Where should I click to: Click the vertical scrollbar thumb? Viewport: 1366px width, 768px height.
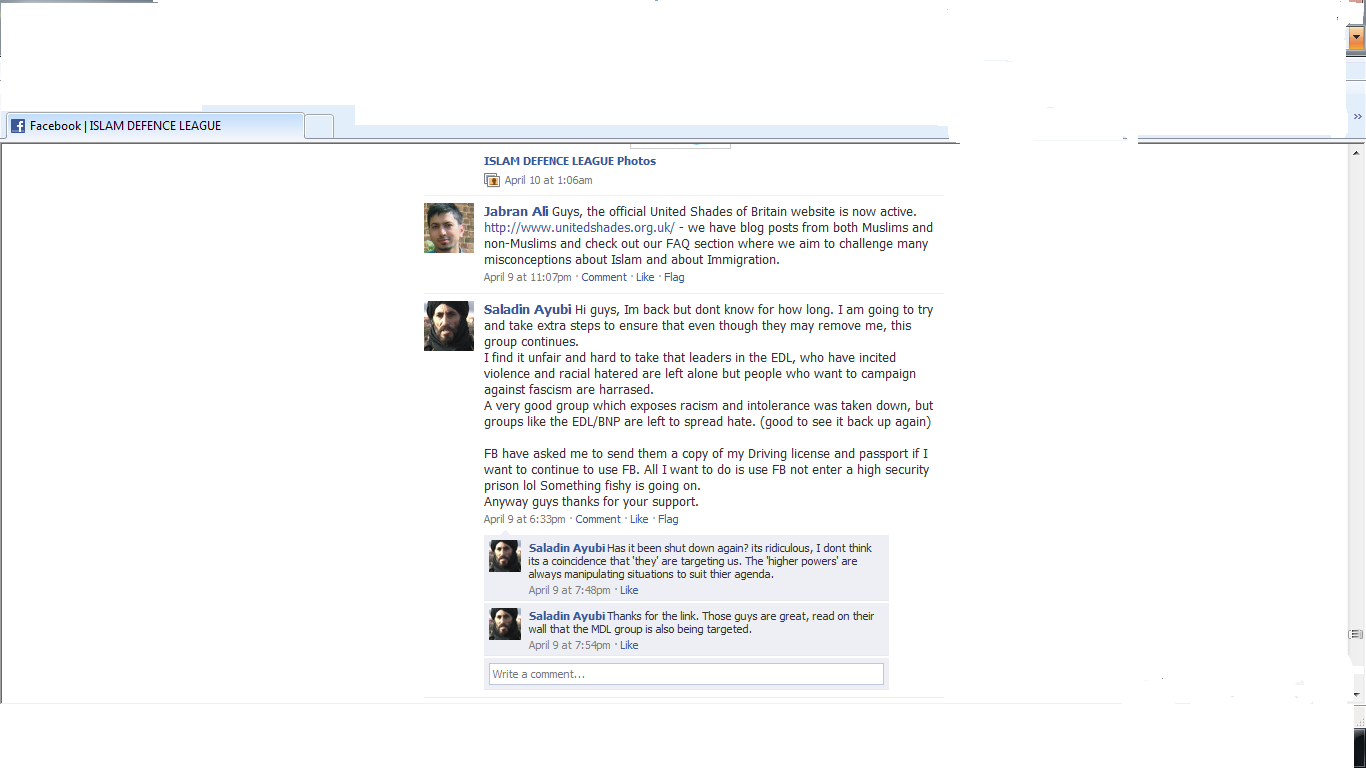click(1357, 635)
